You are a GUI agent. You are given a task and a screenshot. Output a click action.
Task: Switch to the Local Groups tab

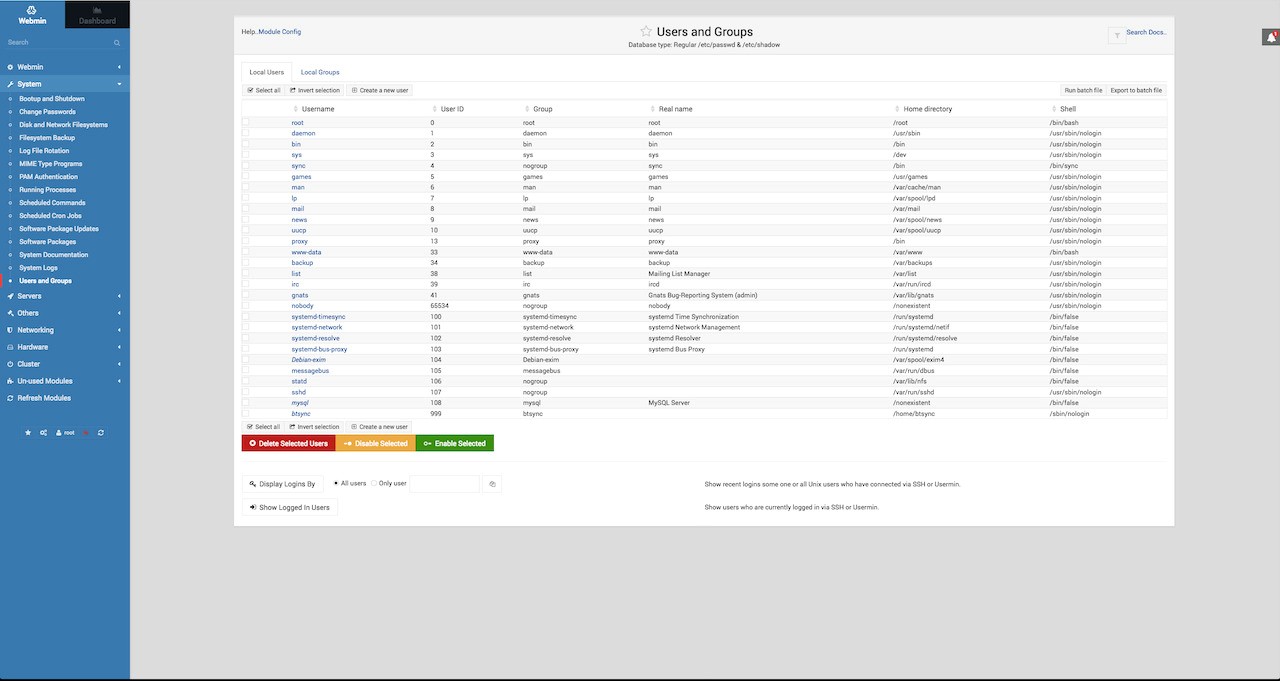[319, 71]
